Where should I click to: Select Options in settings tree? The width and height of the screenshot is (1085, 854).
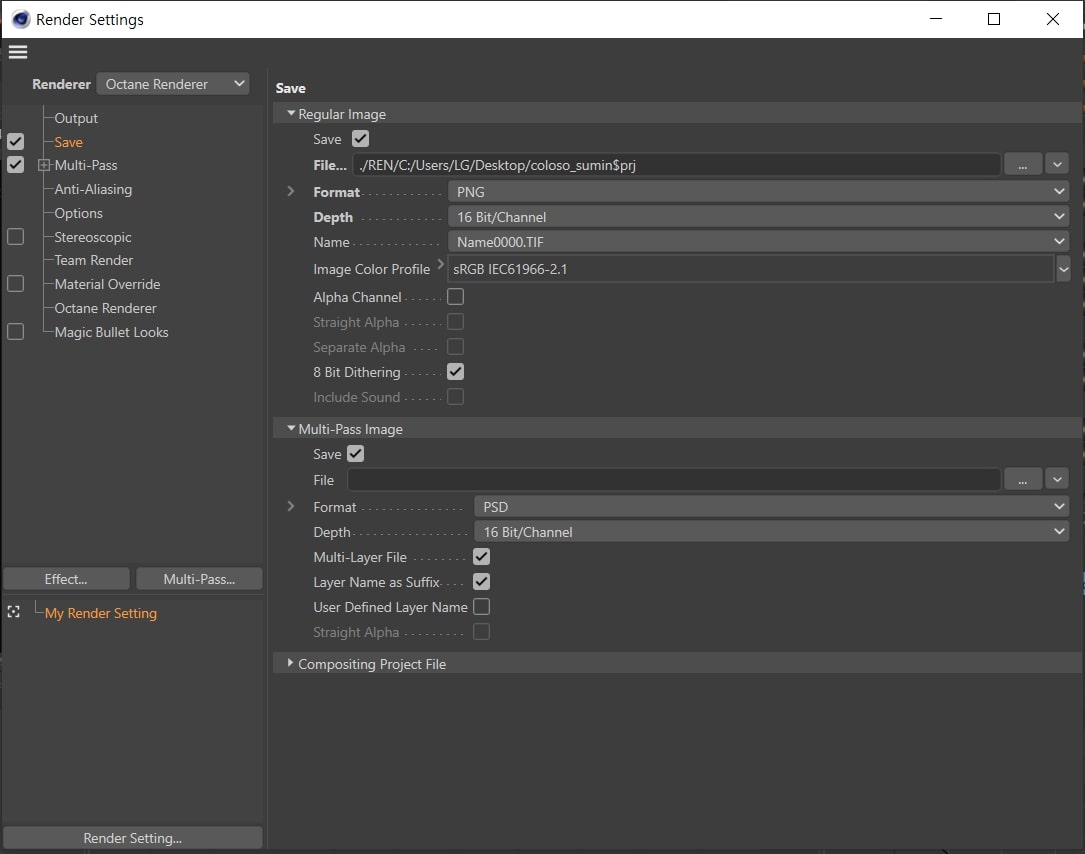78,213
